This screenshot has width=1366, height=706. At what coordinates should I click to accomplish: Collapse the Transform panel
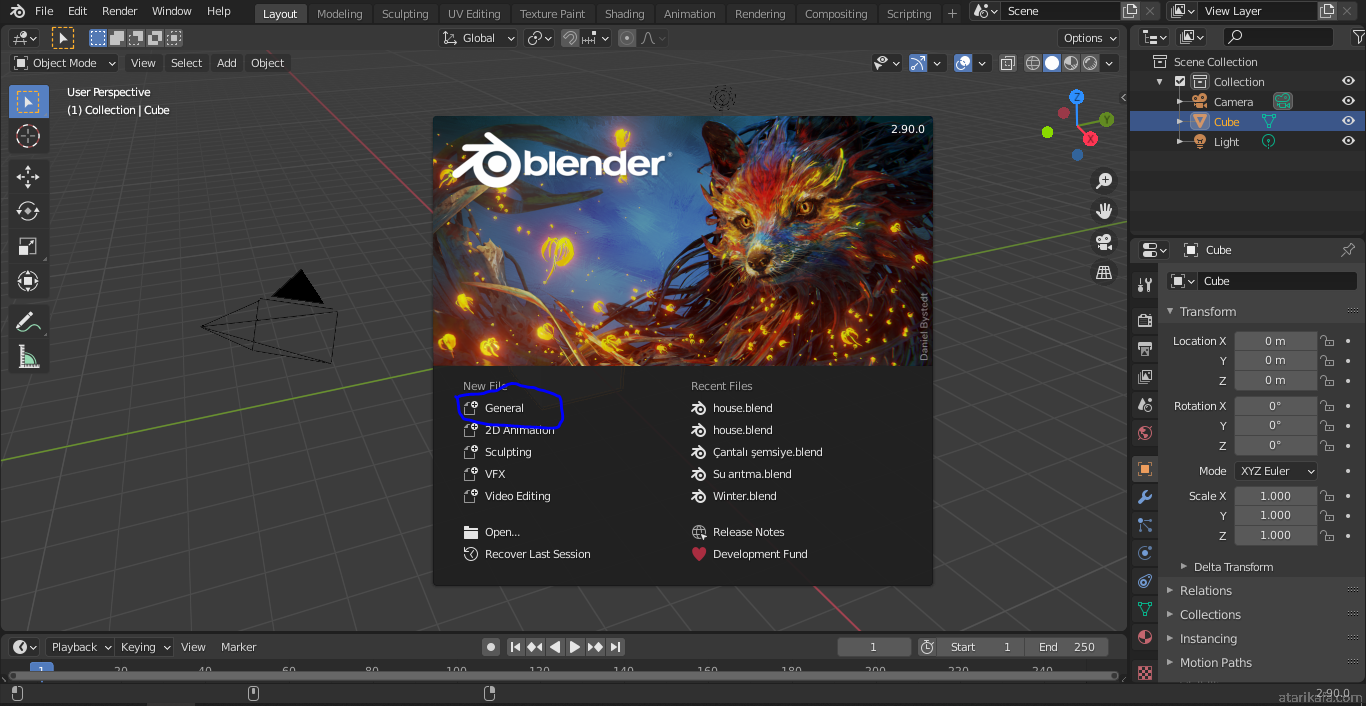(x=1207, y=312)
